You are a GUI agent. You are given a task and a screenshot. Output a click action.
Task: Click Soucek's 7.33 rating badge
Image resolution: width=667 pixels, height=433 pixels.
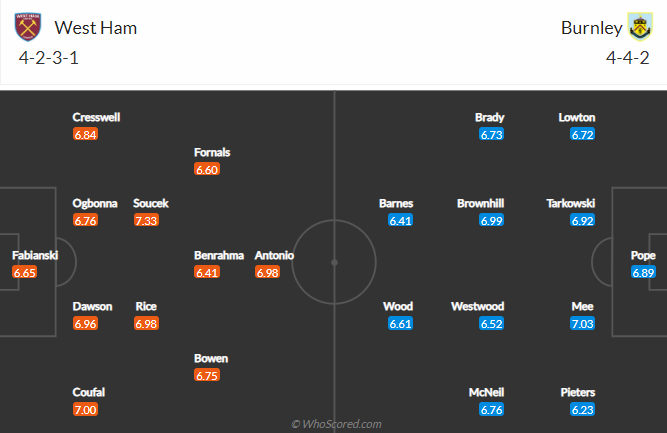pos(146,220)
